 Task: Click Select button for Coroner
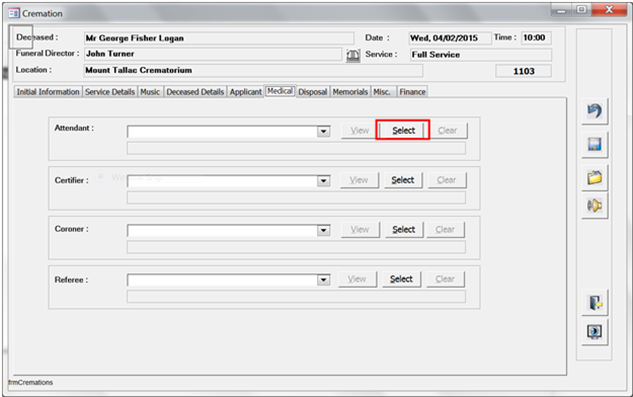click(404, 229)
